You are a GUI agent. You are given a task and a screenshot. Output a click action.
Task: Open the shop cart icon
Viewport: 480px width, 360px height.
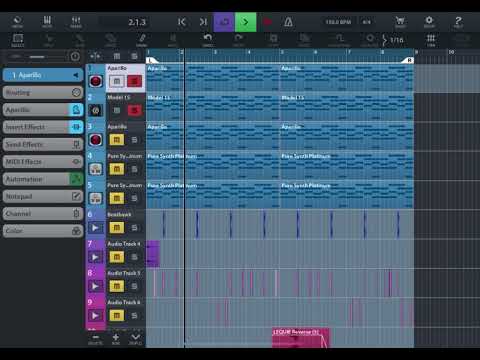400,22
